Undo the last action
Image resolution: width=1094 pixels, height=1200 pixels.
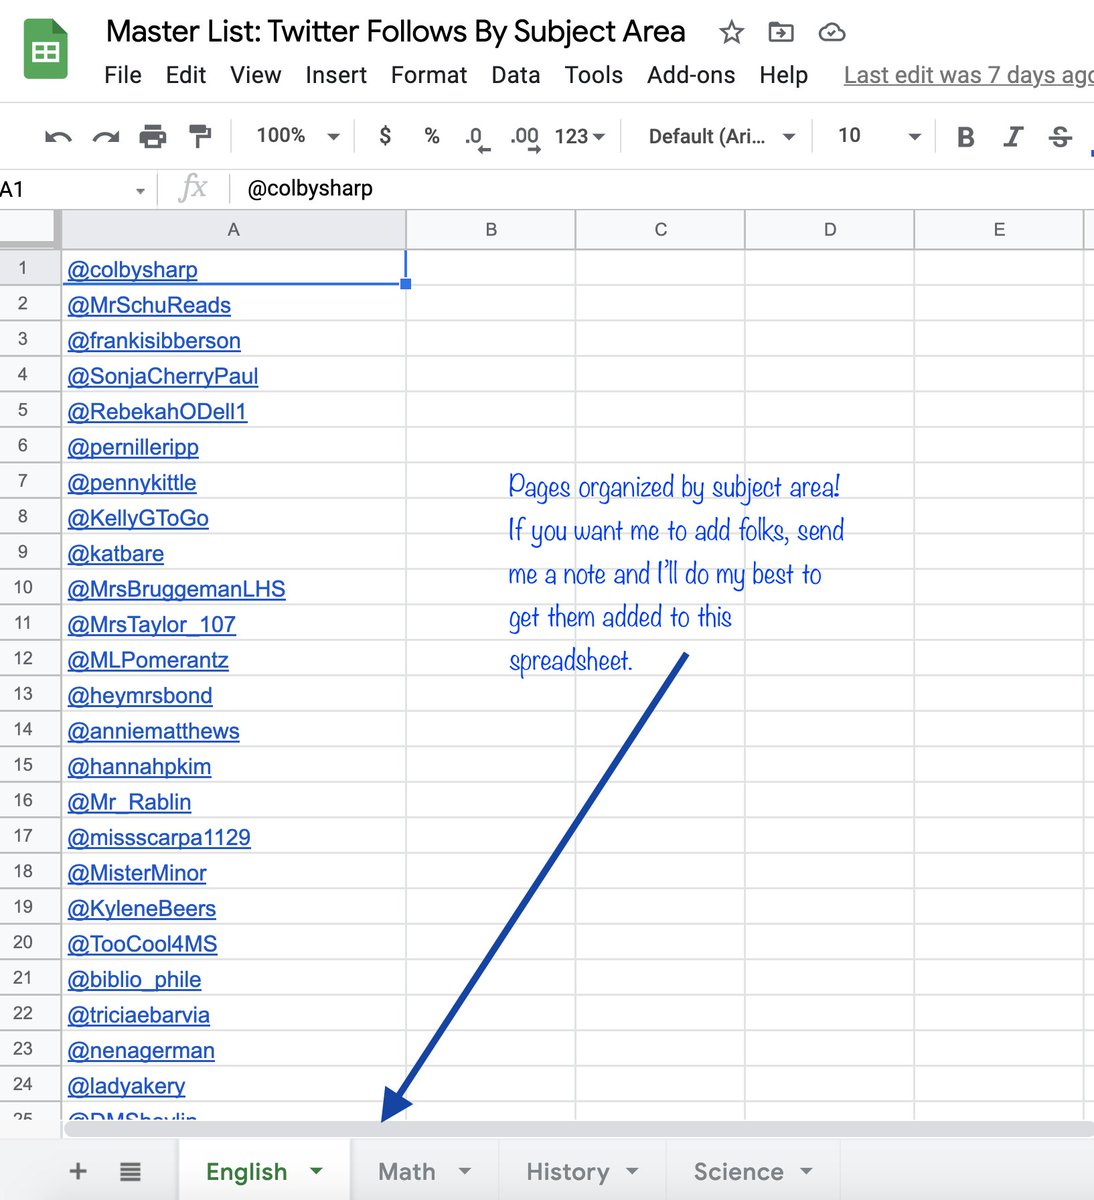tap(58, 136)
